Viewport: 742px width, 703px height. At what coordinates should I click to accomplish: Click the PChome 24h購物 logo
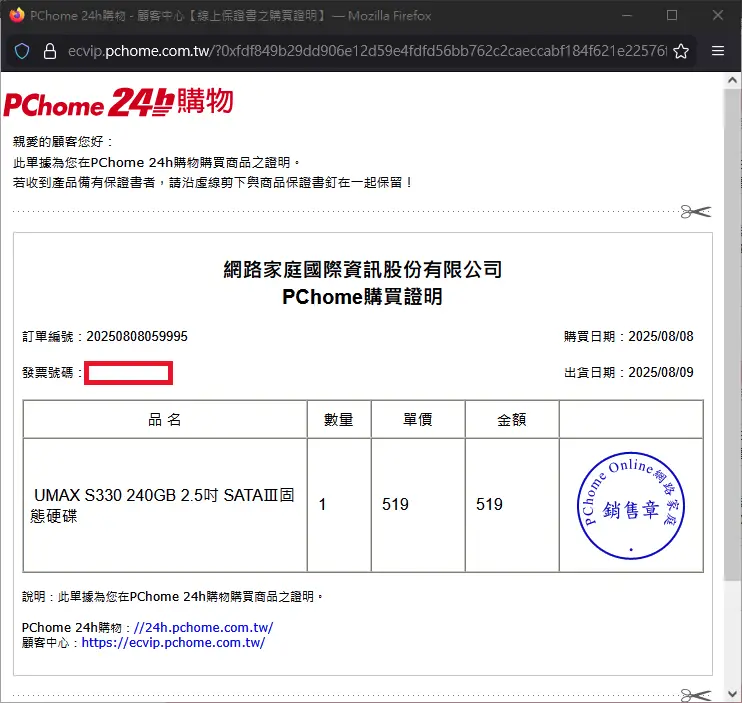(x=118, y=103)
